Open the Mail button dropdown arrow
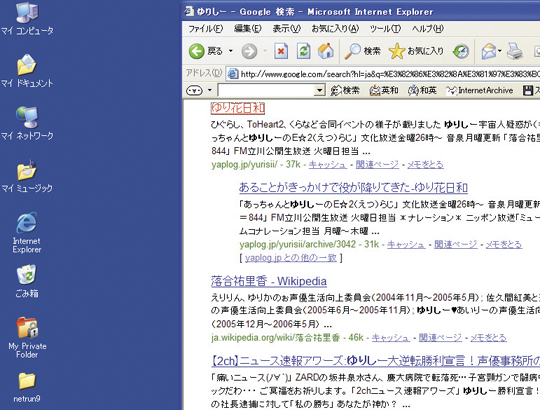 click(x=500, y=51)
